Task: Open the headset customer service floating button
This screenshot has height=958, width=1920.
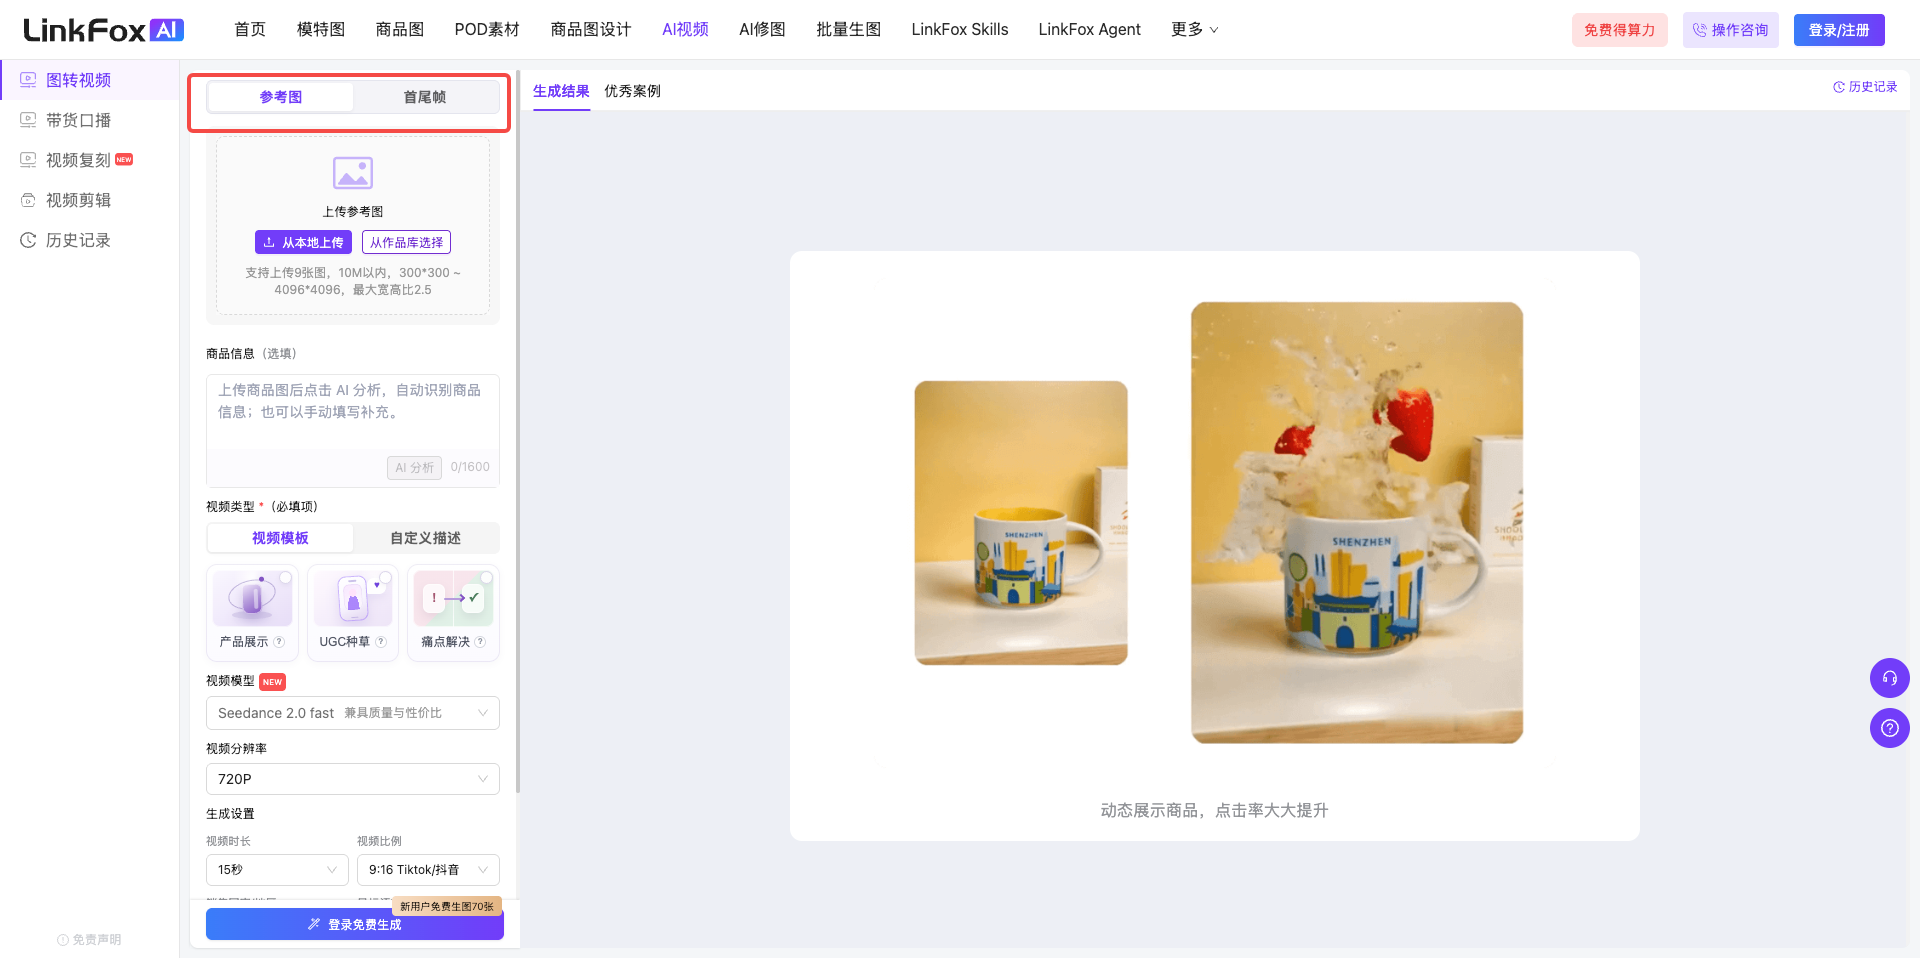Action: pyautogui.click(x=1889, y=678)
